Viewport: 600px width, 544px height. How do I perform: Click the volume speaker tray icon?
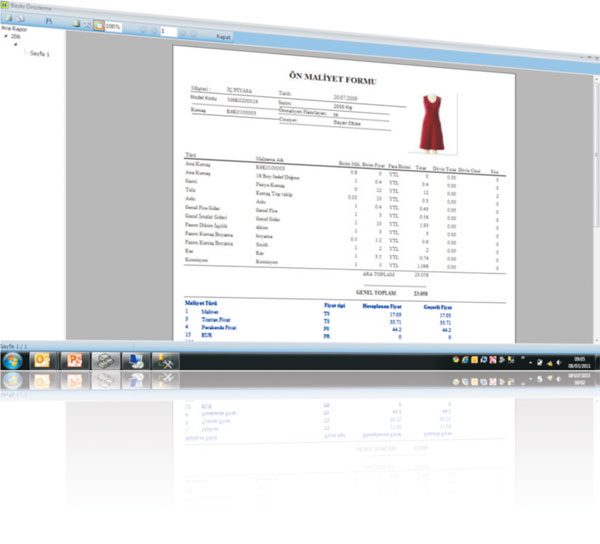tap(559, 363)
